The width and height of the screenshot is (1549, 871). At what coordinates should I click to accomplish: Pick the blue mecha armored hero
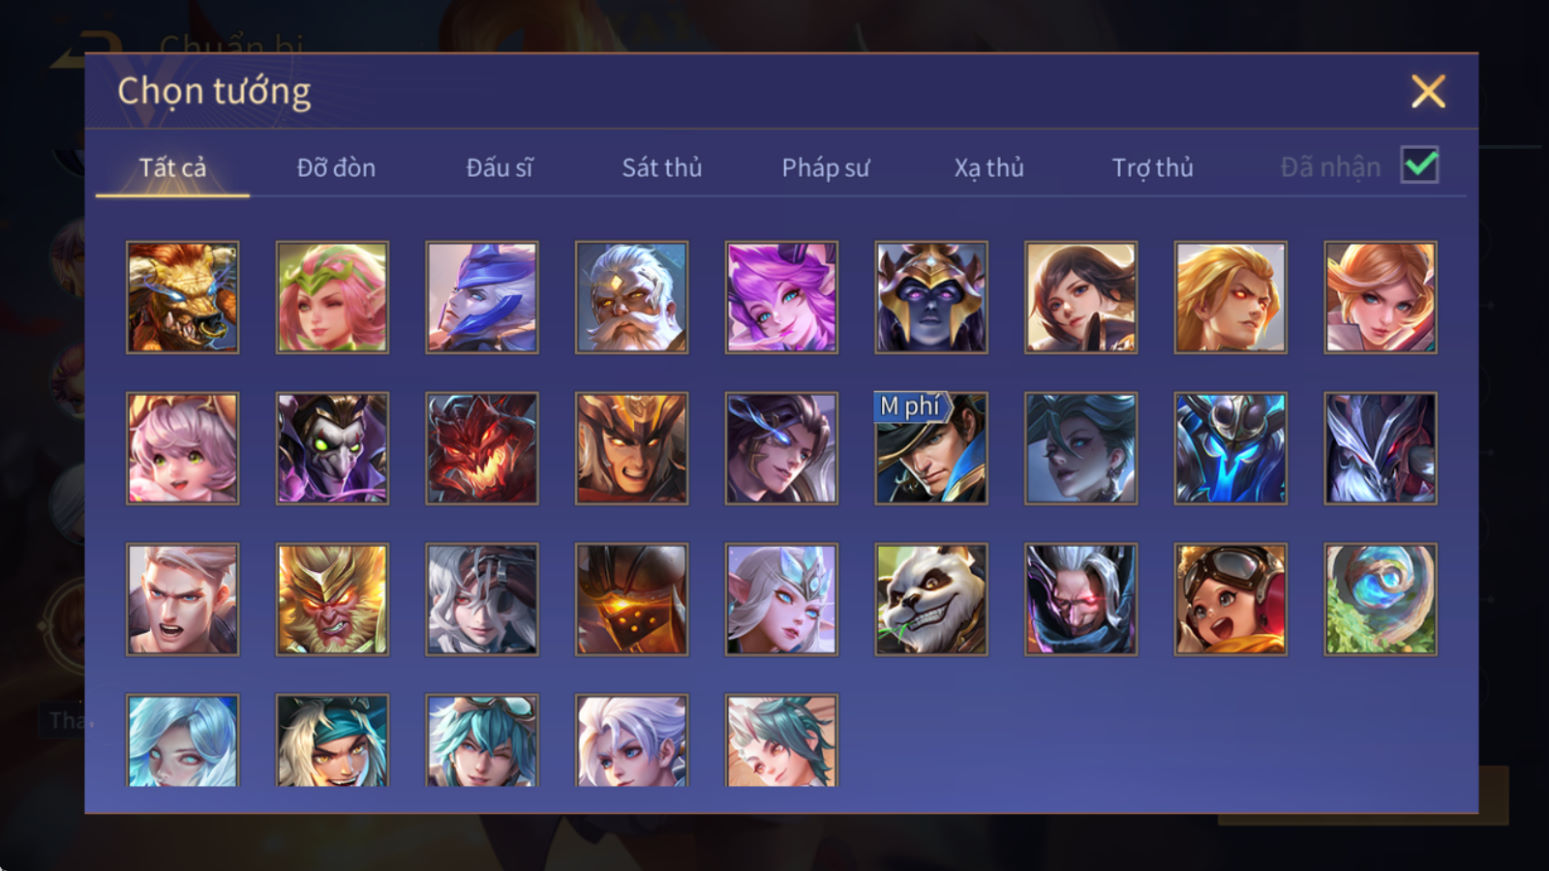pyautogui.click(x=1230, y=448)
